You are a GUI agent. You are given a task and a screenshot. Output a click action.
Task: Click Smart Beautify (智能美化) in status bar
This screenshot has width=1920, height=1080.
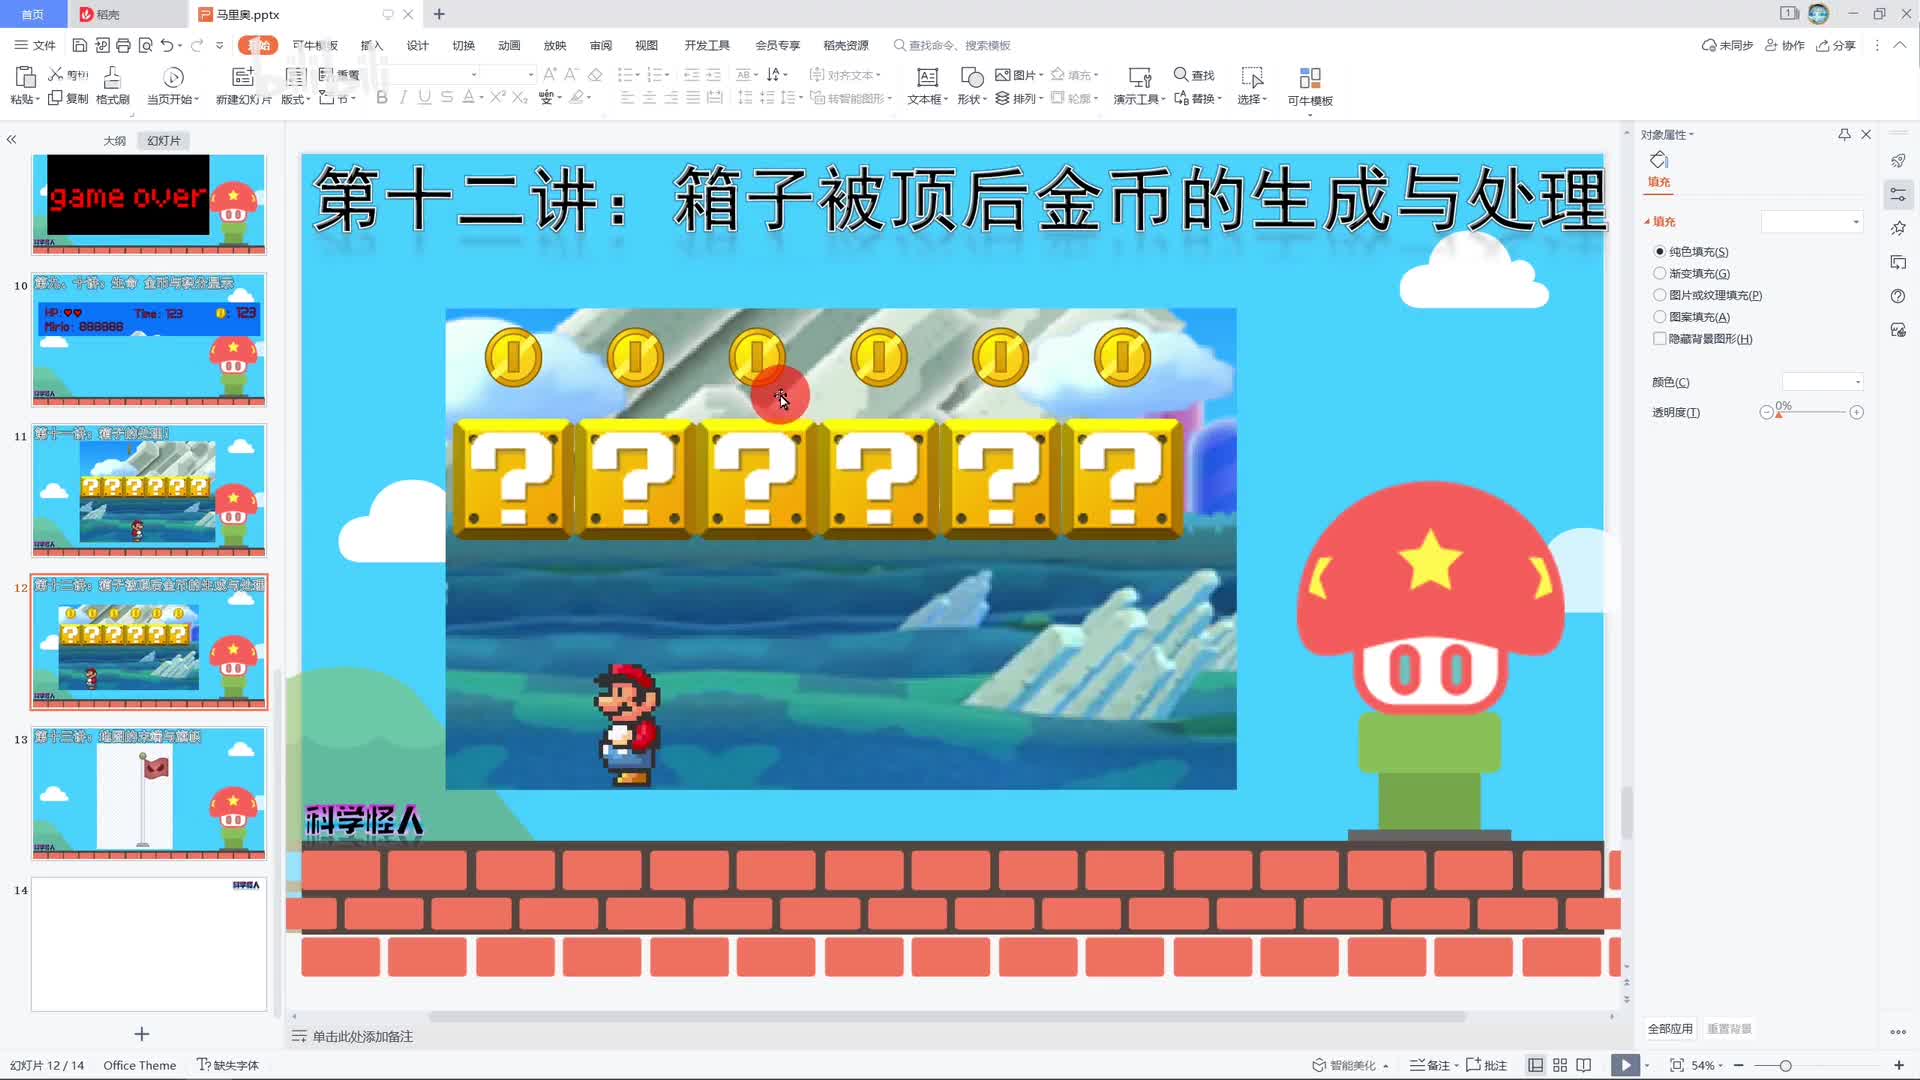tap(1350, 1065)
